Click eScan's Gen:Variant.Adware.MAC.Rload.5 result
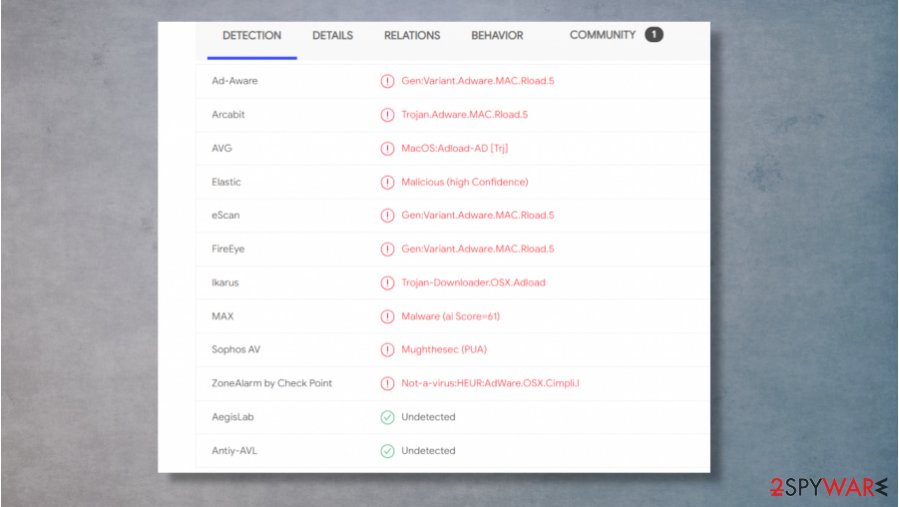This screenshot has height=507, width=899. click(478, 215)
